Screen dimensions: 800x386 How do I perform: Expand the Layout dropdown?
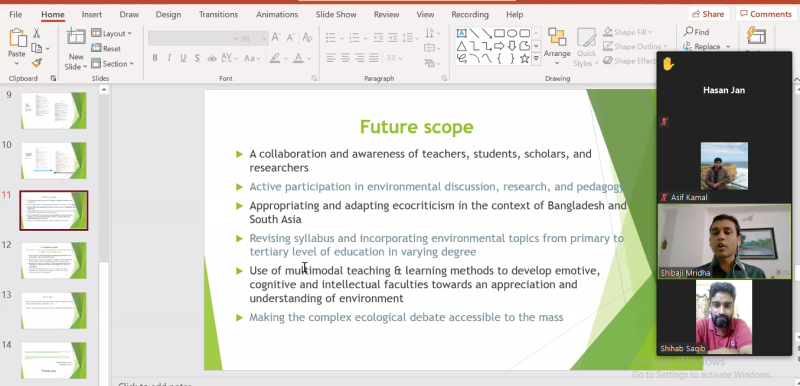pyautogui.click(x=111, y=33)
